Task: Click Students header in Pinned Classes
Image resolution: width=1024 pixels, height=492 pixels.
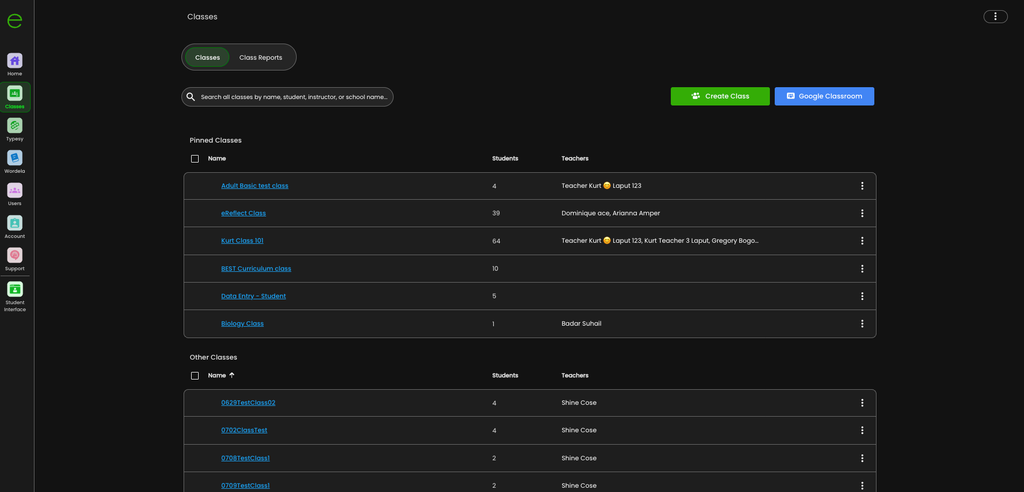Action: coord(505,159)
